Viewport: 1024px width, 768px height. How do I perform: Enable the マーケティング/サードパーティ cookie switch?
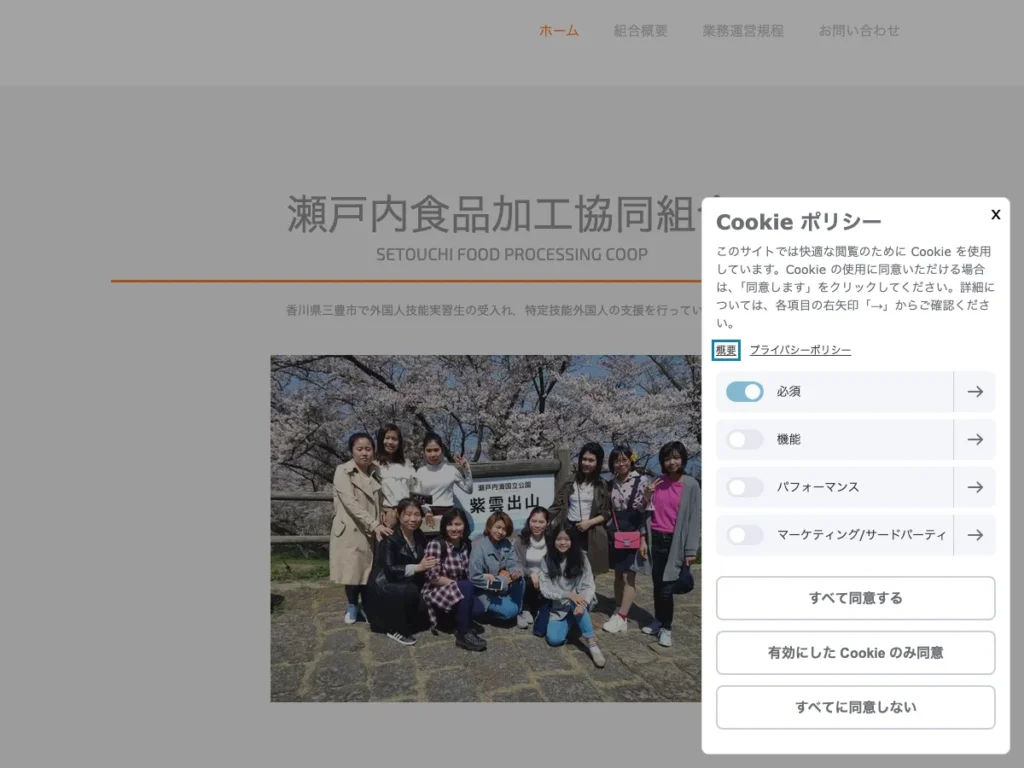click(744, 535)
